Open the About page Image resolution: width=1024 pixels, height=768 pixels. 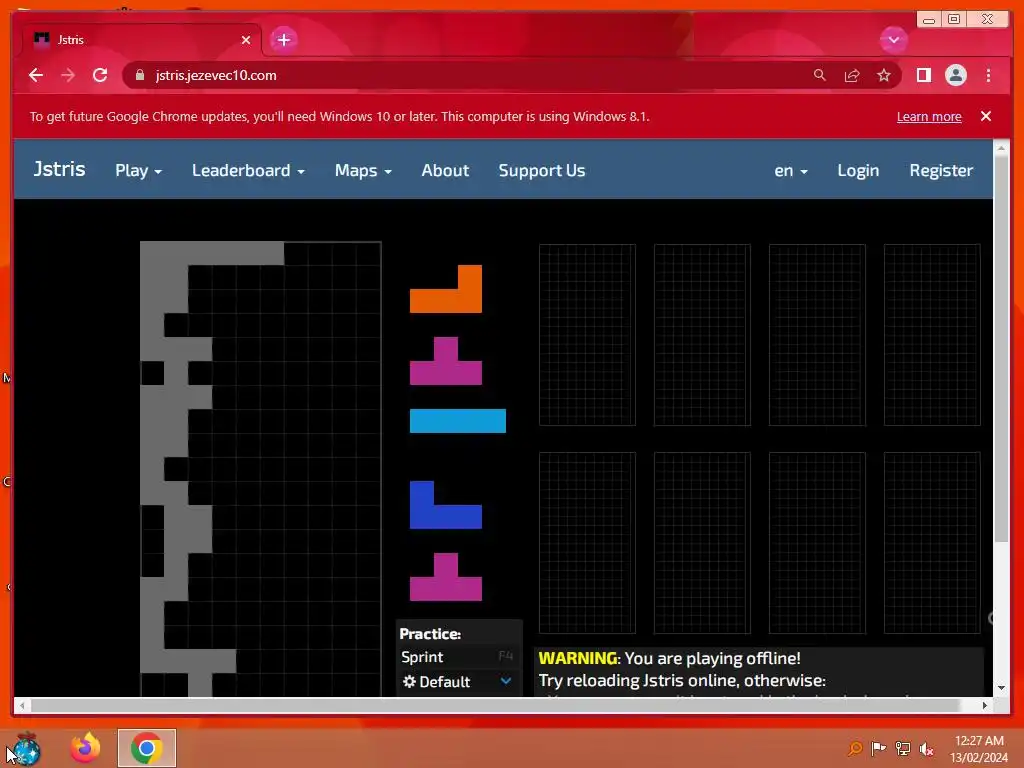(445, 170)
